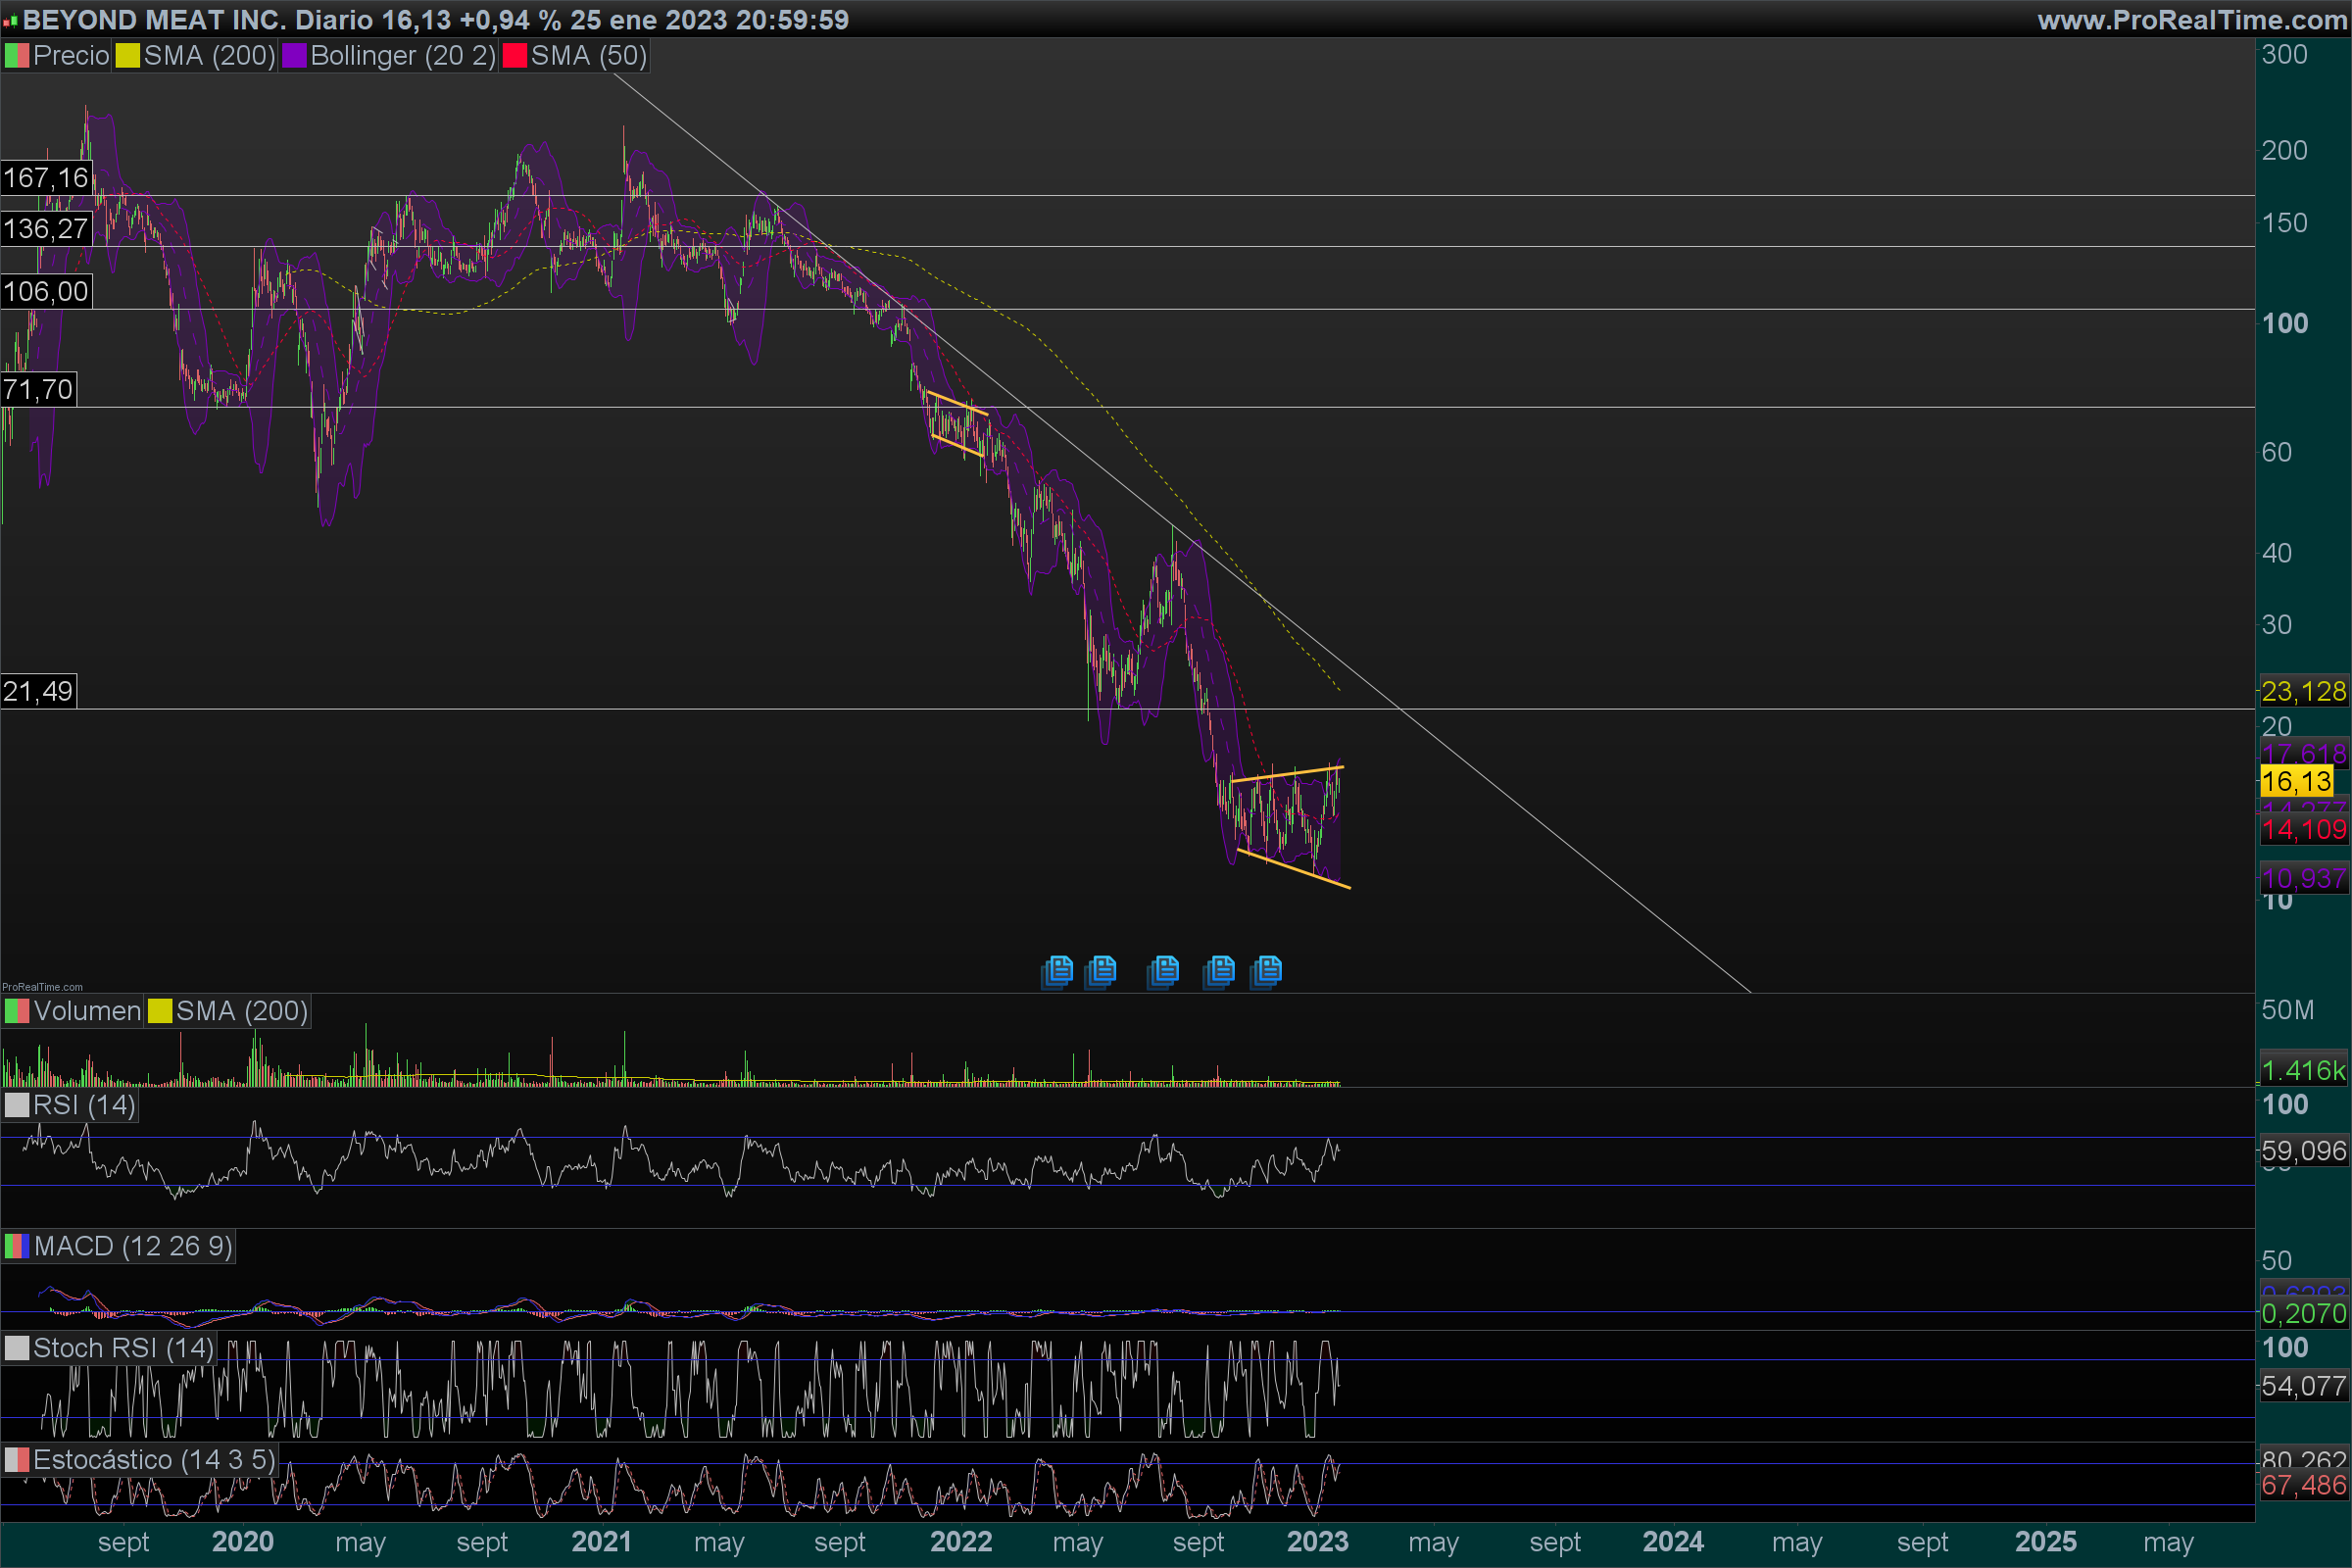Click the candlestick icon beside BEYOND MEAT title

pos(10,20)
